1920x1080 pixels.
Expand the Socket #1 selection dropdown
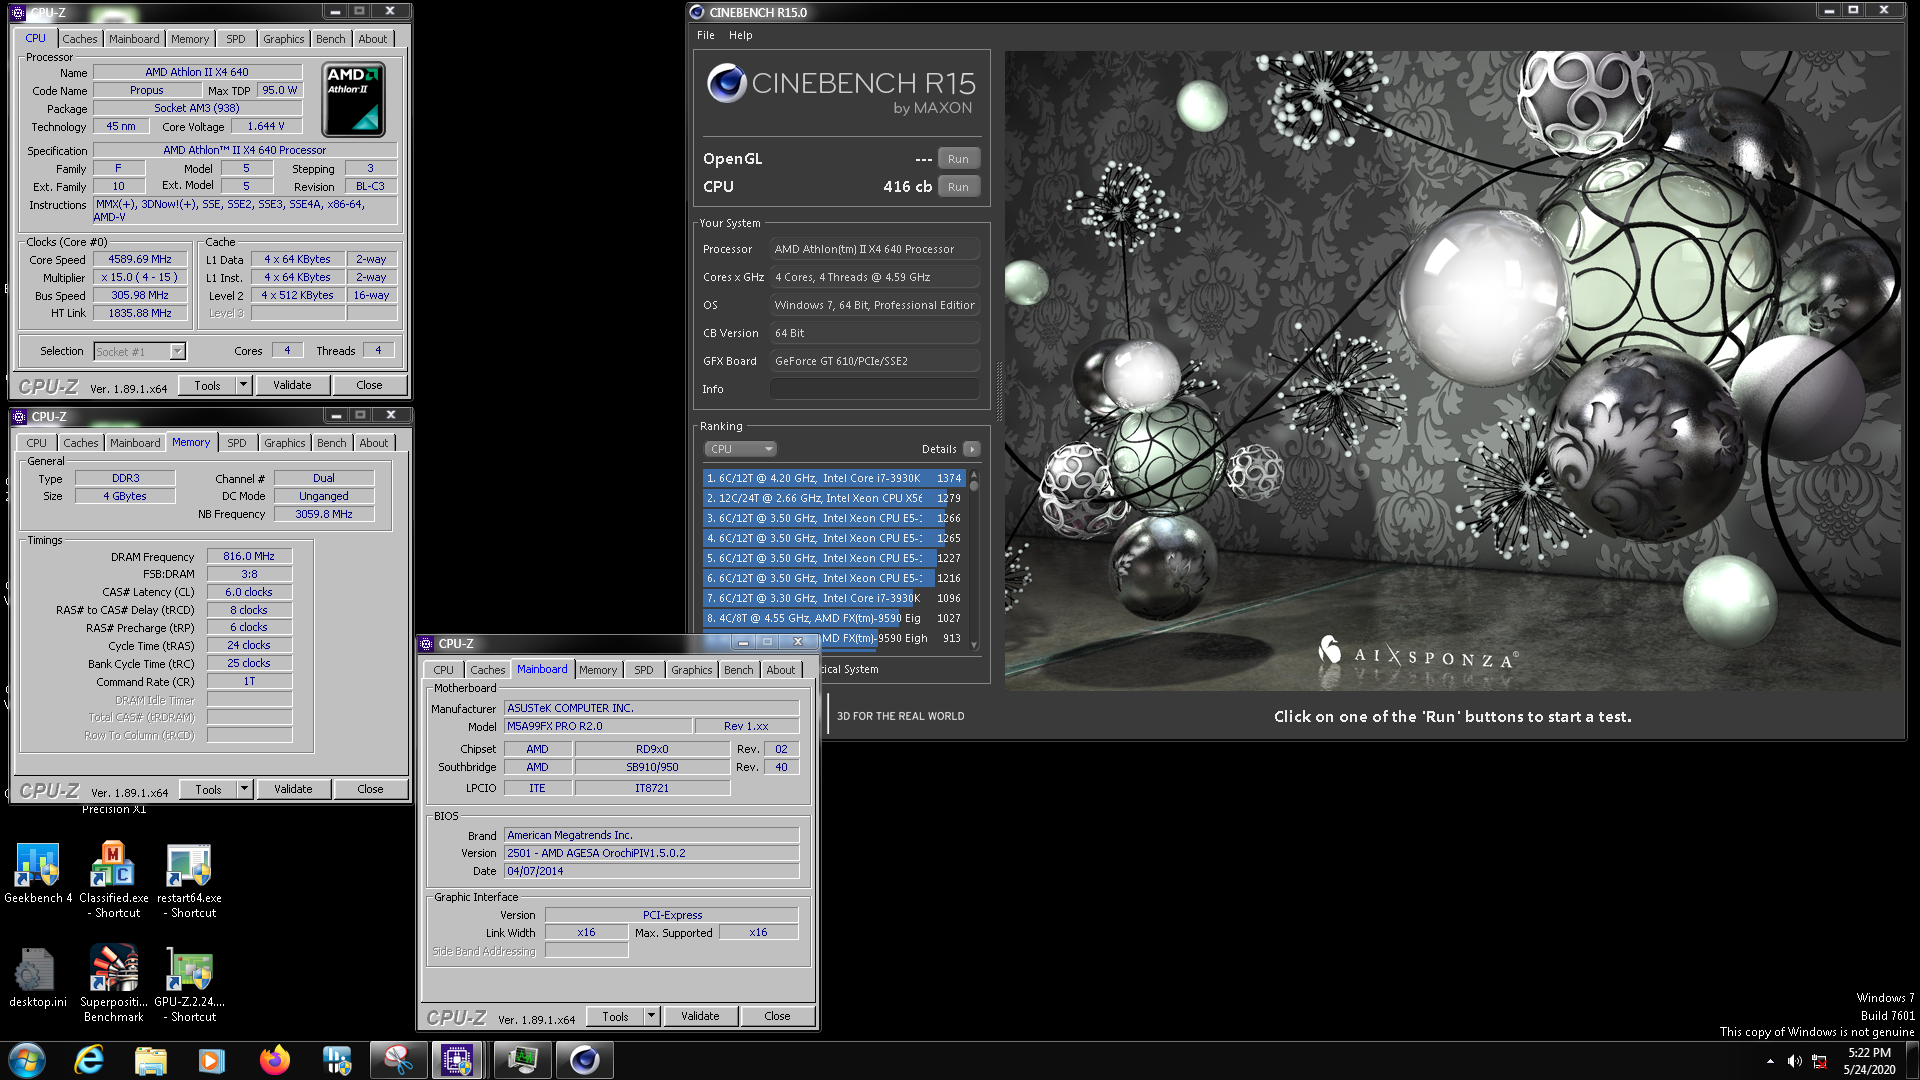click(177, 352)
